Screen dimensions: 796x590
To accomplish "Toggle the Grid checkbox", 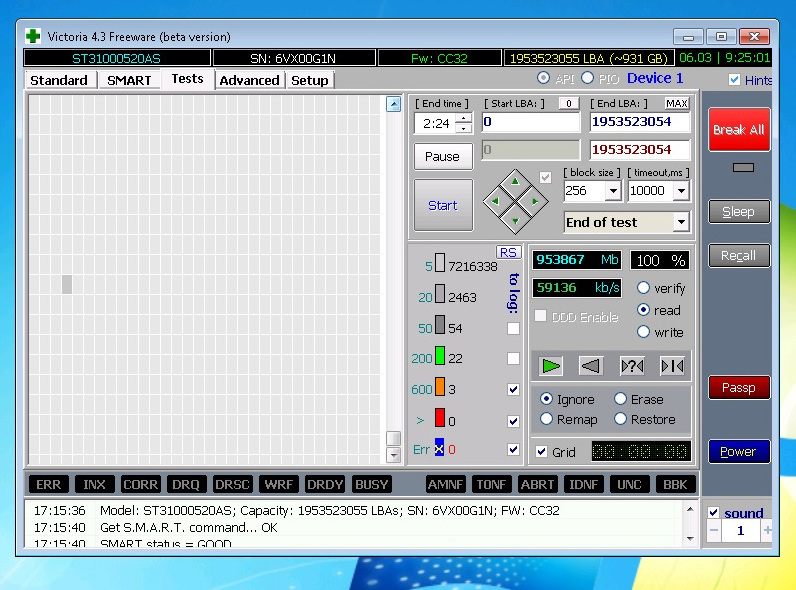I will click(x=542, y=452).
